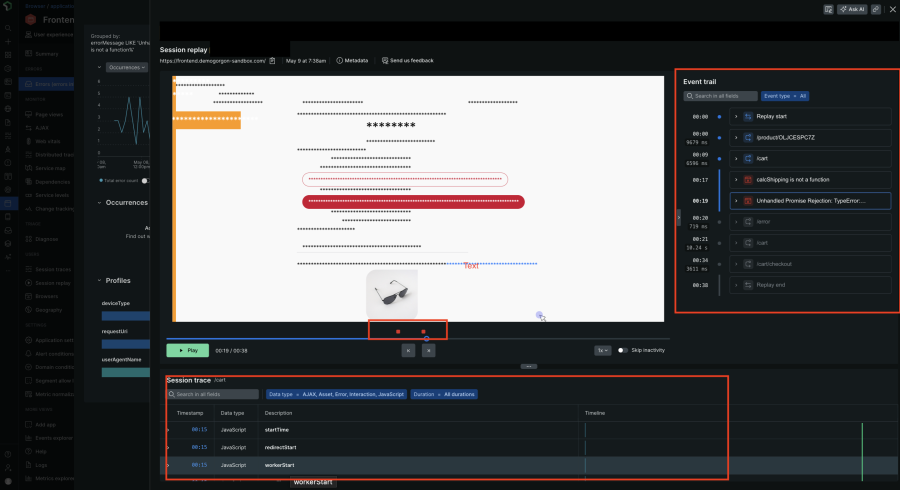
Task: Open the Duration filter in Session trace
Action: (444, 394)
